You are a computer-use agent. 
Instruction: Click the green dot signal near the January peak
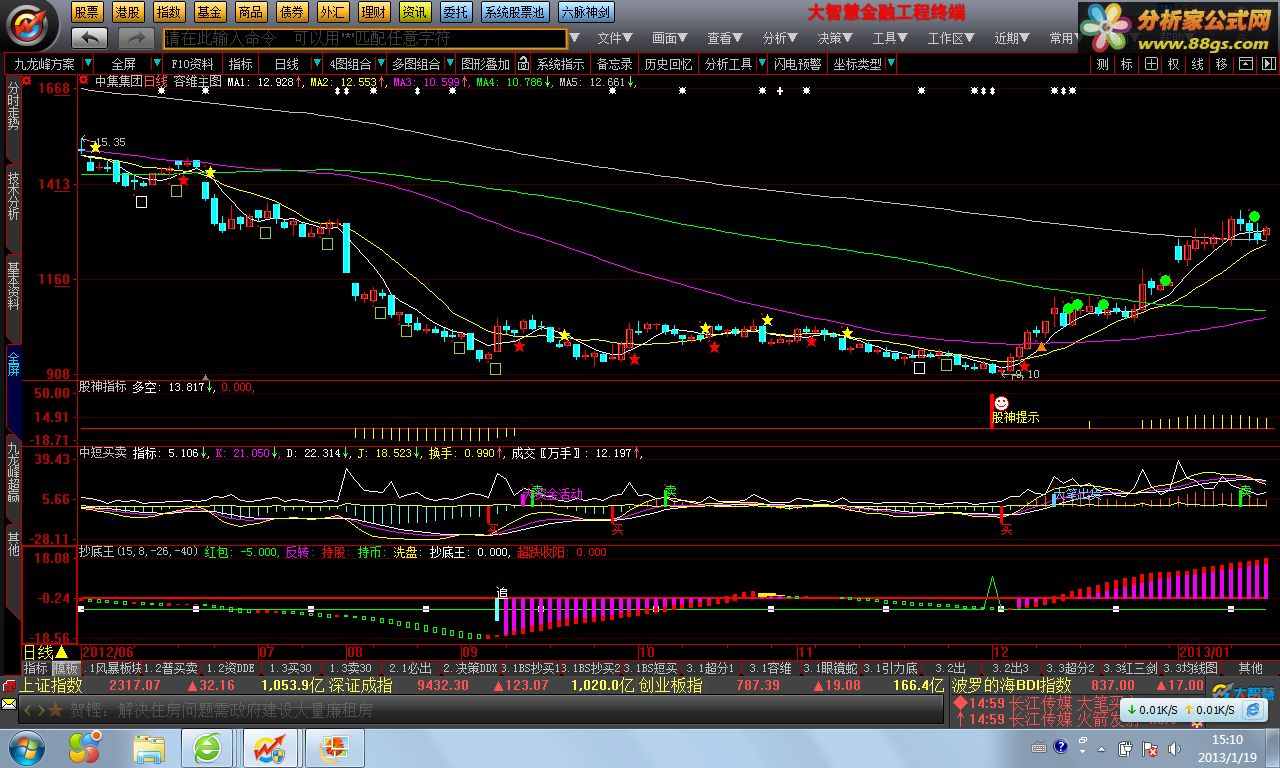pos(1253,216)
